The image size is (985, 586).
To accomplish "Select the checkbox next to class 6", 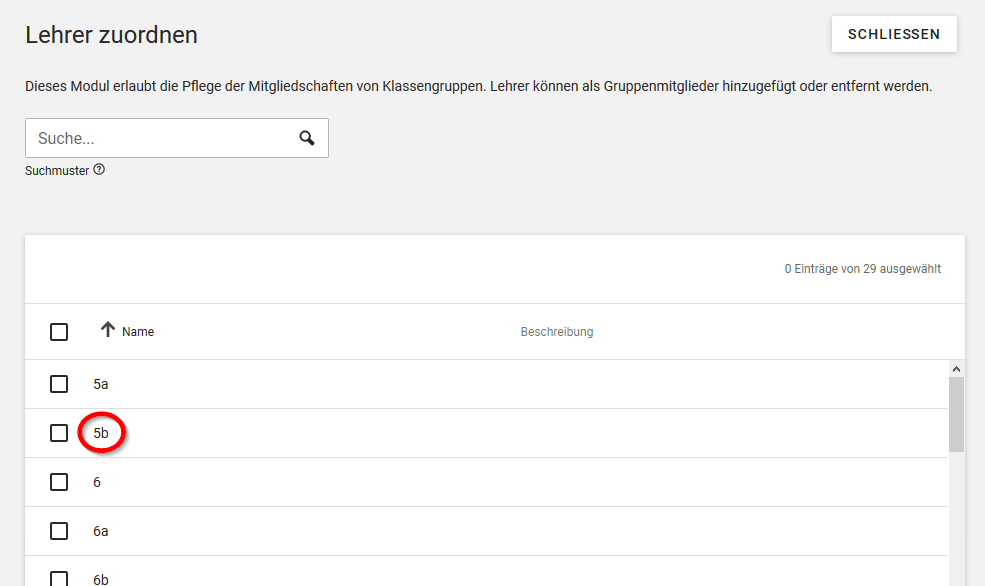I will pyautogui.click(x=59, y=482).
